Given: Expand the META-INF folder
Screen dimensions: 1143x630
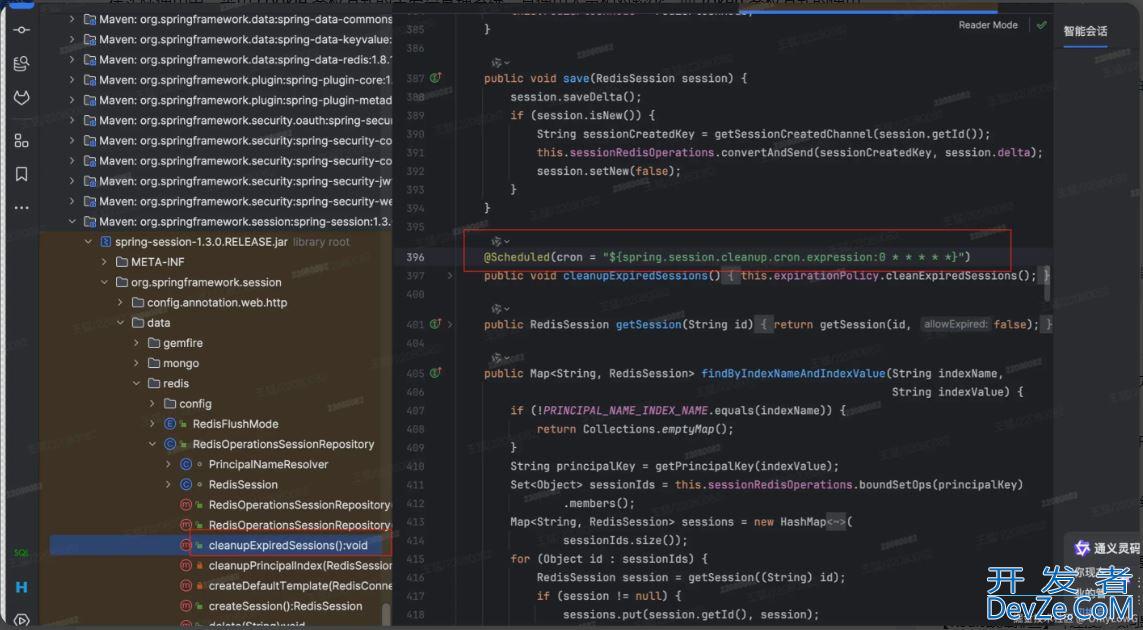Looking at the screenshot, I should click(x=104, y=262).
